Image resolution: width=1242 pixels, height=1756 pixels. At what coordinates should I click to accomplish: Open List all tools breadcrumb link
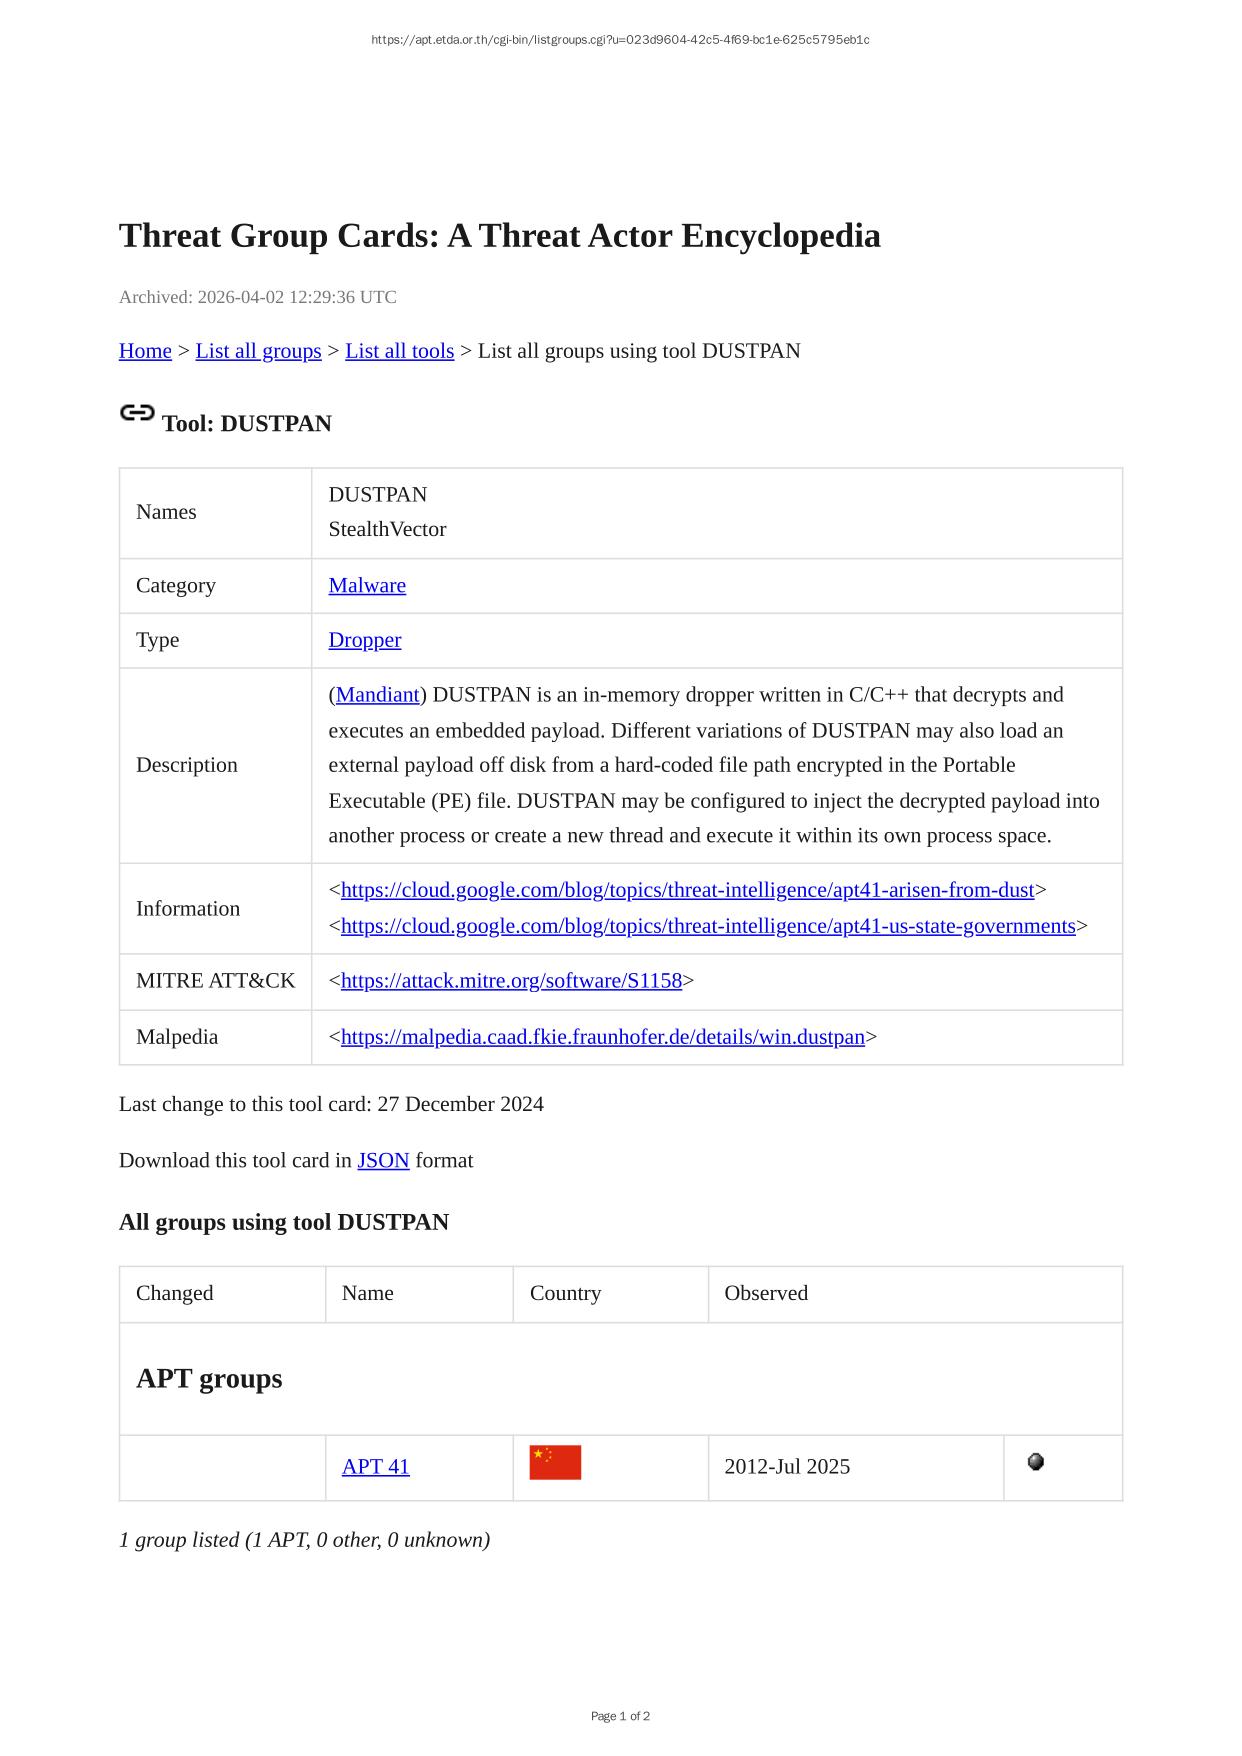[x=399, y=351]
